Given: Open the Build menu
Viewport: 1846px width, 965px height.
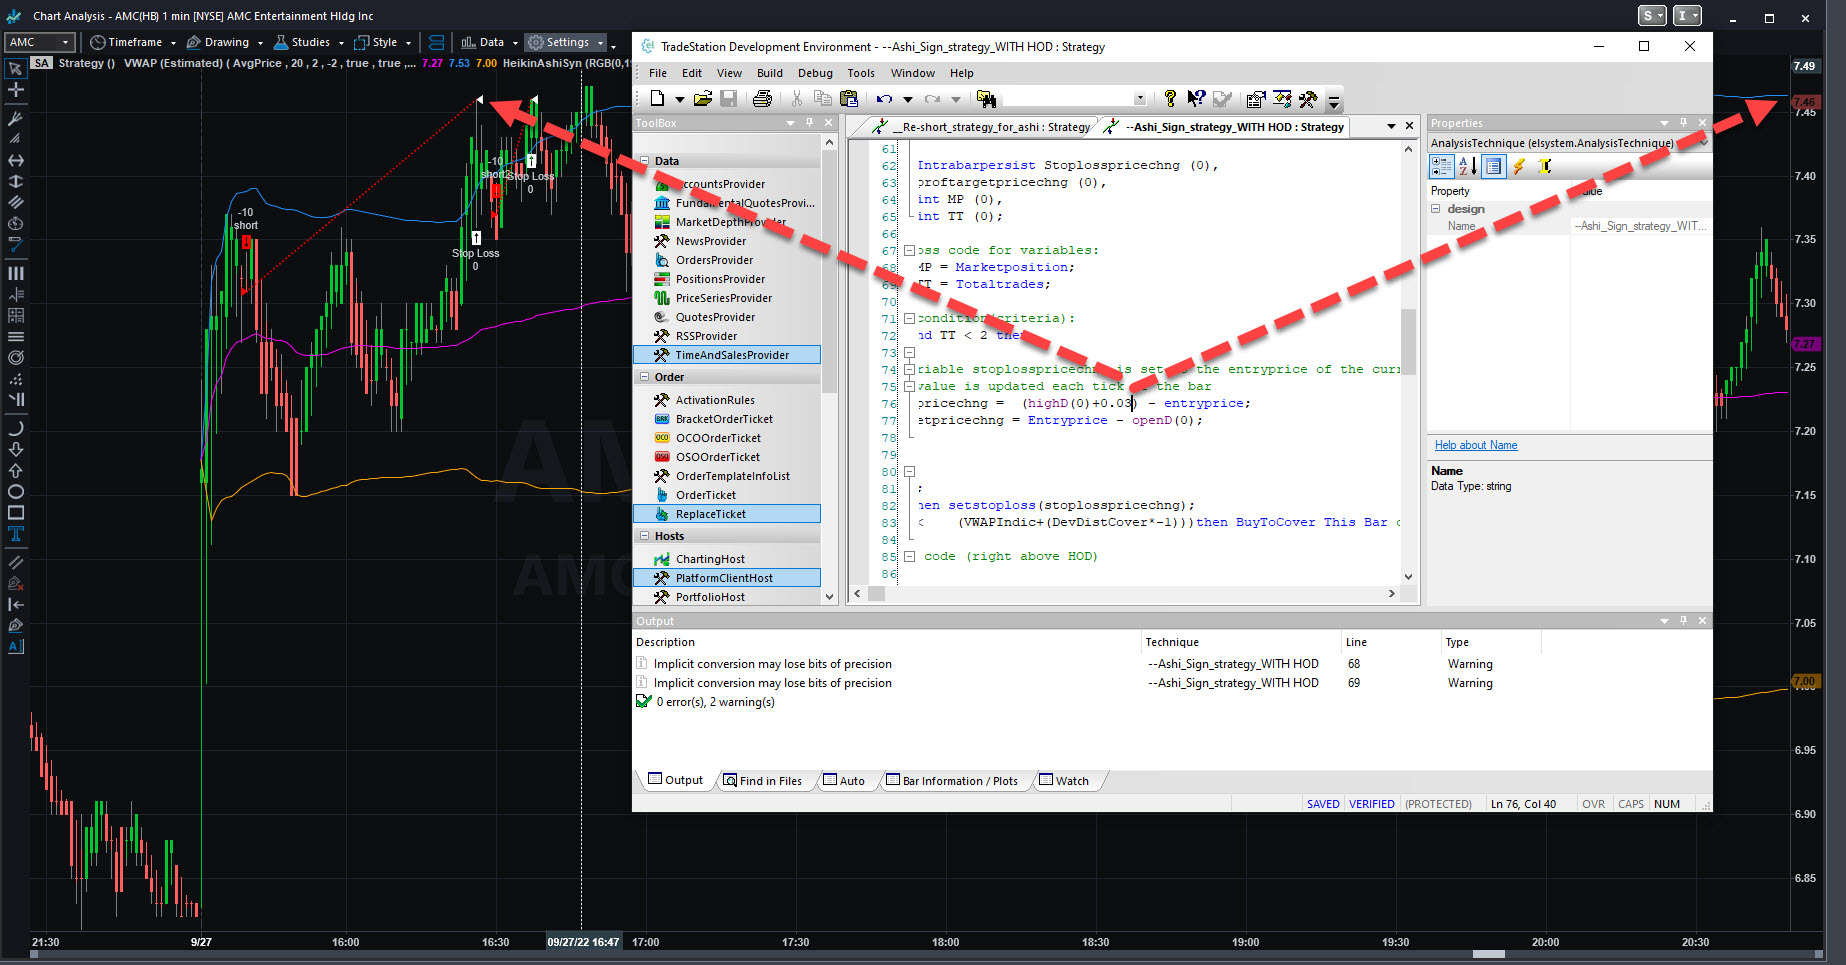Looking at the screenshot, I should click(x=770, y=73).
